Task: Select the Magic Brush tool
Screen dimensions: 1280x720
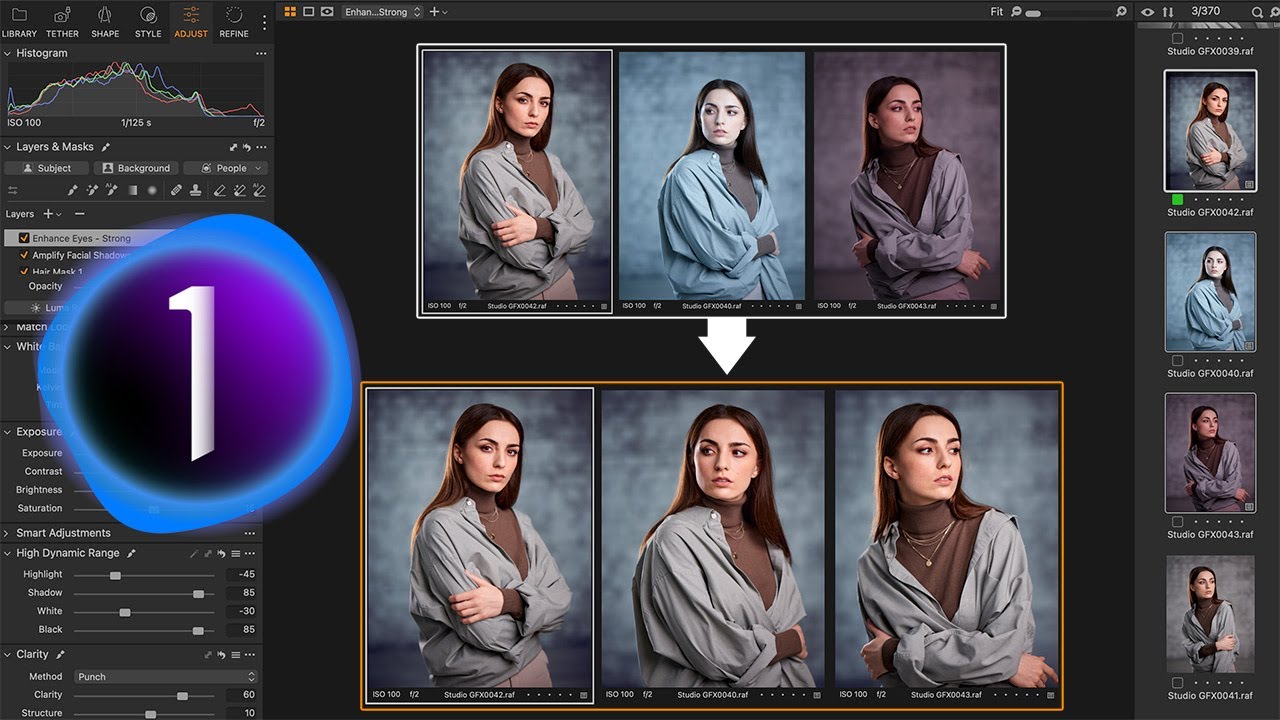Action: [x=93, y=190]
